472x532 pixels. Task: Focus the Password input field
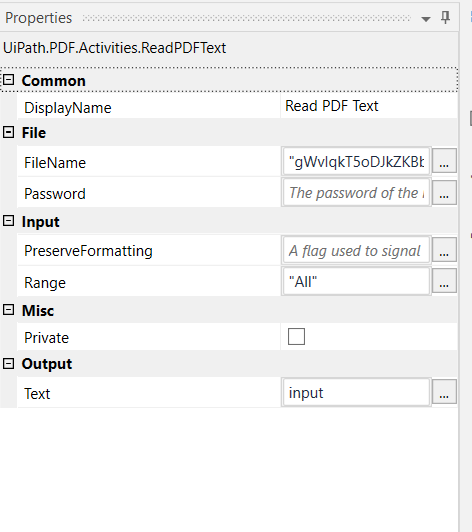tap(356, 192)
